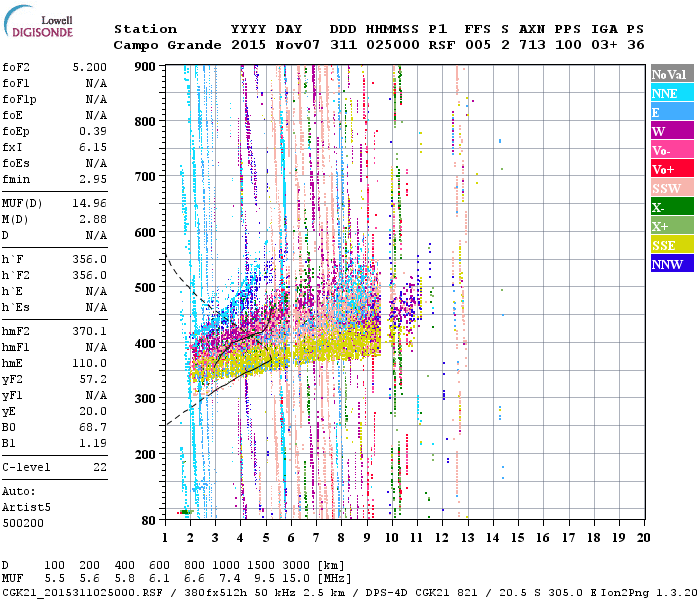Click the h`F2 value 356.0
This screenshot has height=600, width=700.
[x=90, y=275]
